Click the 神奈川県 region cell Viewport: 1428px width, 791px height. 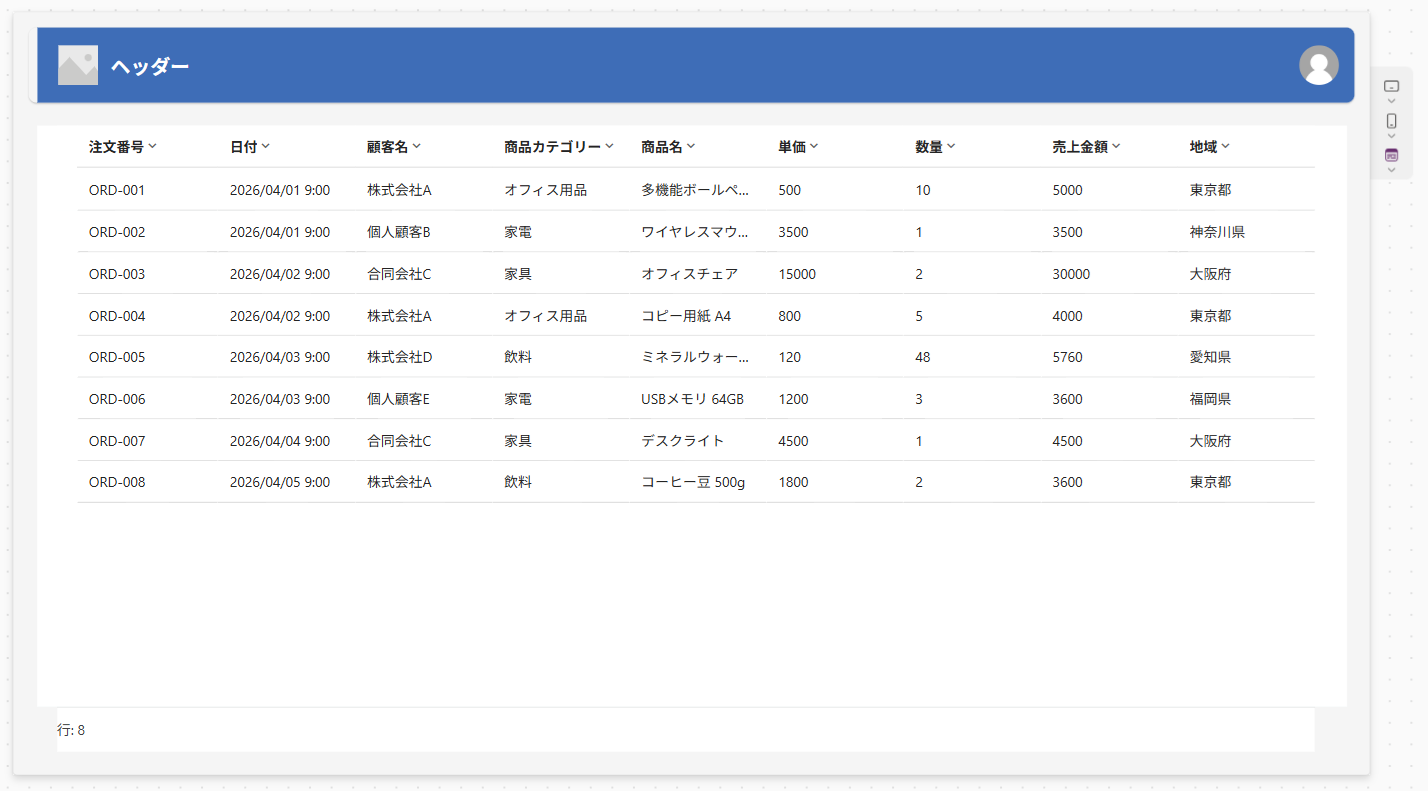click(1217, 232)
